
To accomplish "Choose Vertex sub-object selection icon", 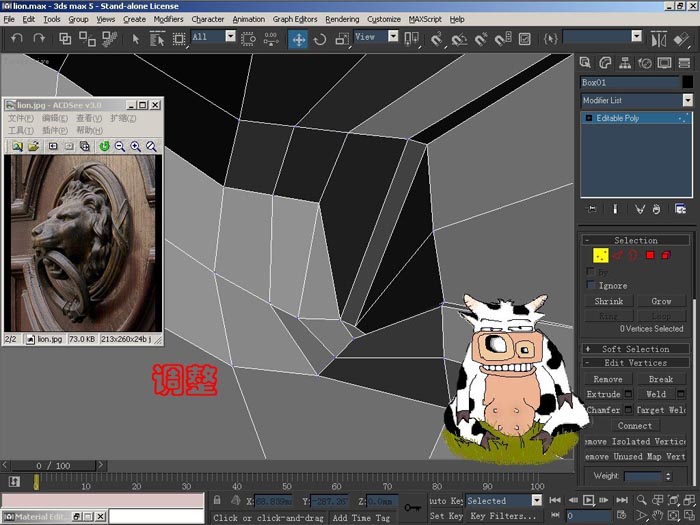I will pos(600,255).
